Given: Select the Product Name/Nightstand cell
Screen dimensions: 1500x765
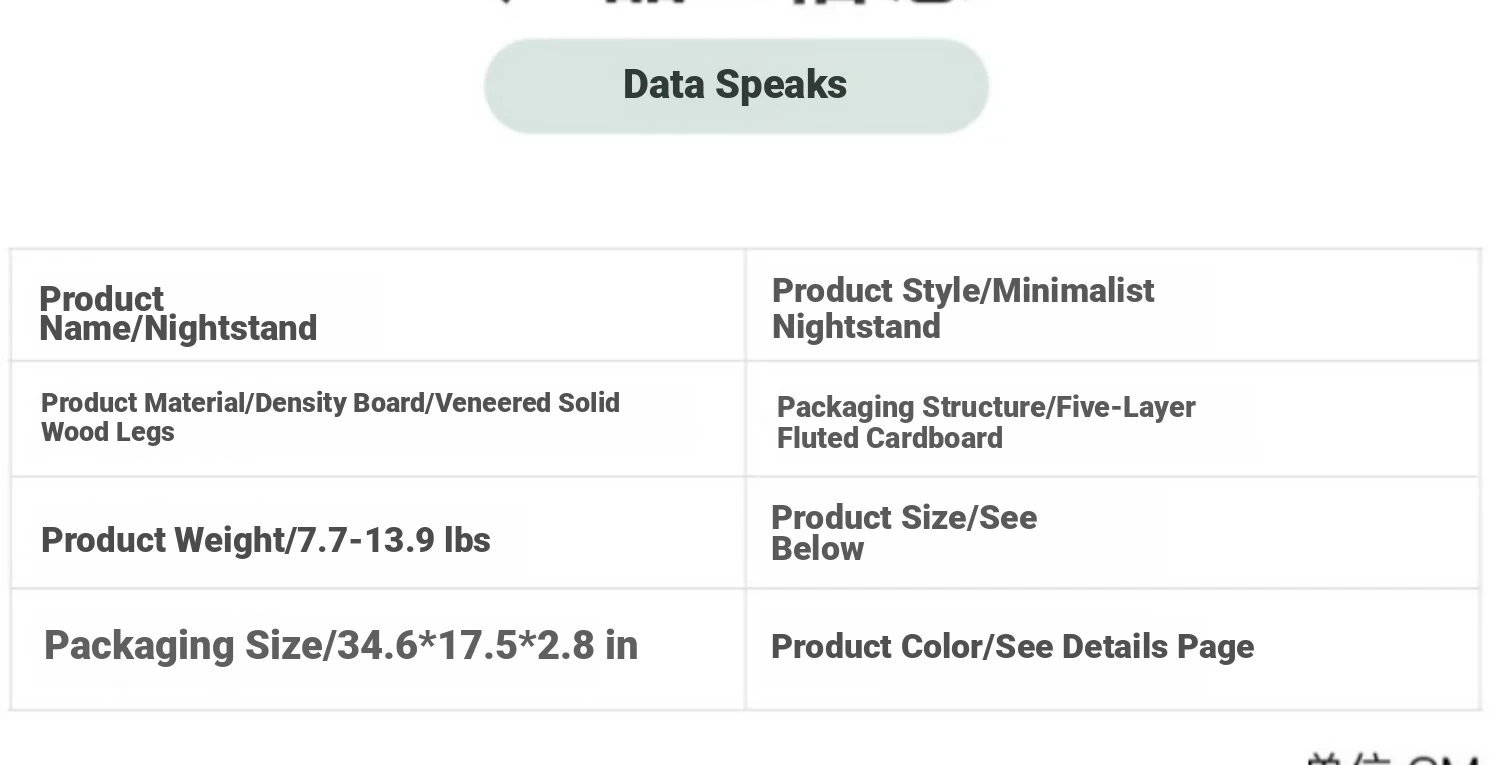Looking at the screenshot, I should coord(378,305).
